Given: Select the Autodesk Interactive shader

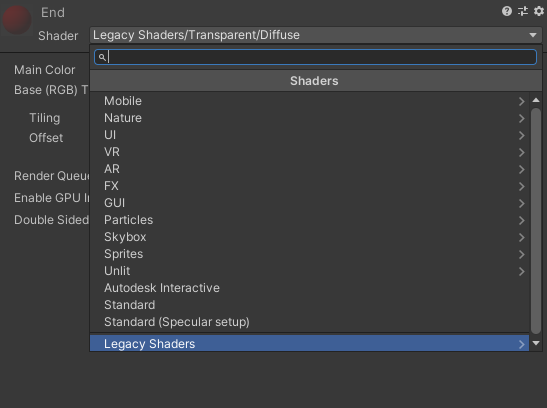Looking at the screenshot, I should 309,288.
